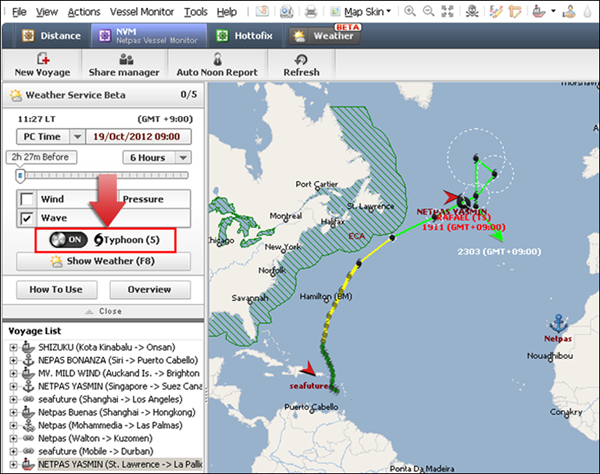Open the File menu
This screenshot has height=474, width=600.
click(19, 12)
